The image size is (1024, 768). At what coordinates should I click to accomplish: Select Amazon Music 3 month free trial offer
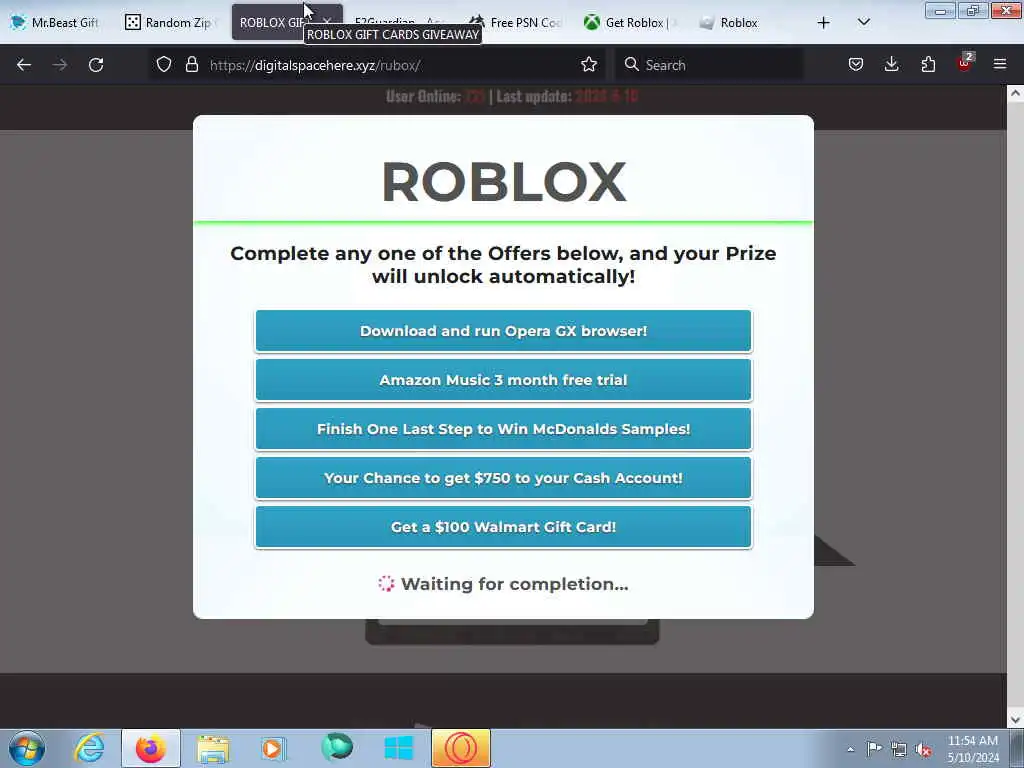[503, 380]
